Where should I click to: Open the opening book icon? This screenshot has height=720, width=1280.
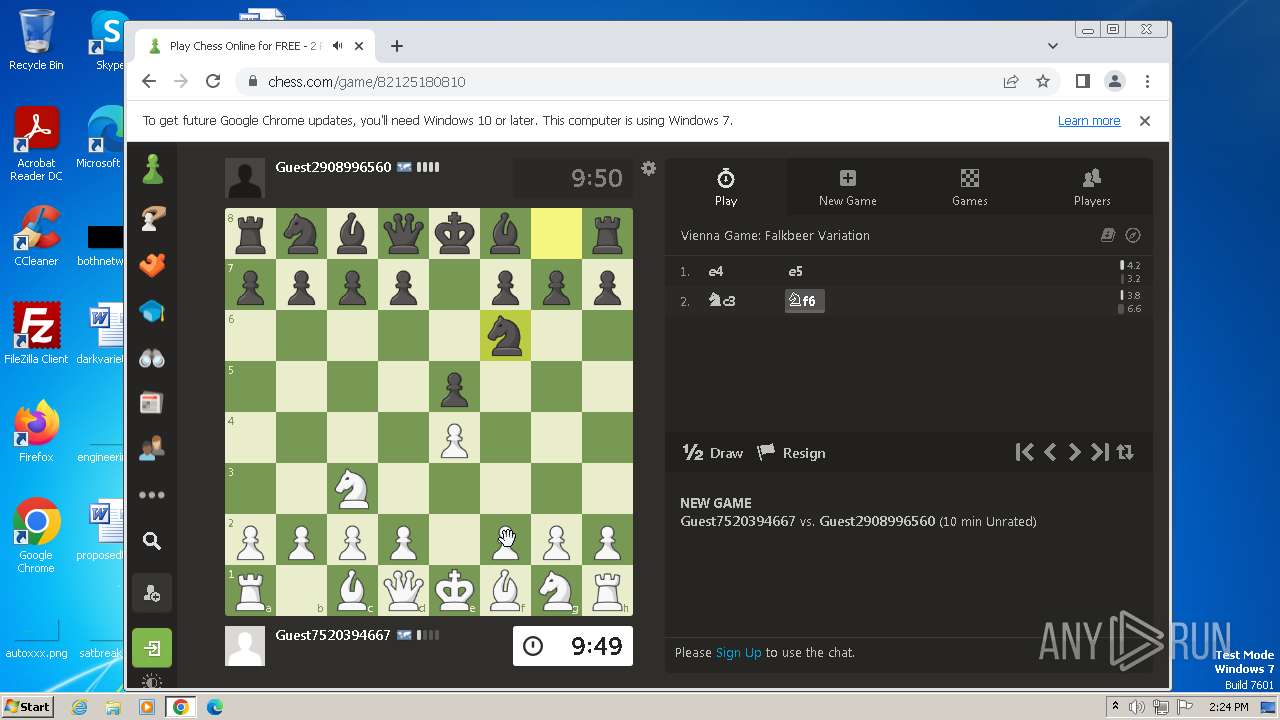coord(1108,236)
